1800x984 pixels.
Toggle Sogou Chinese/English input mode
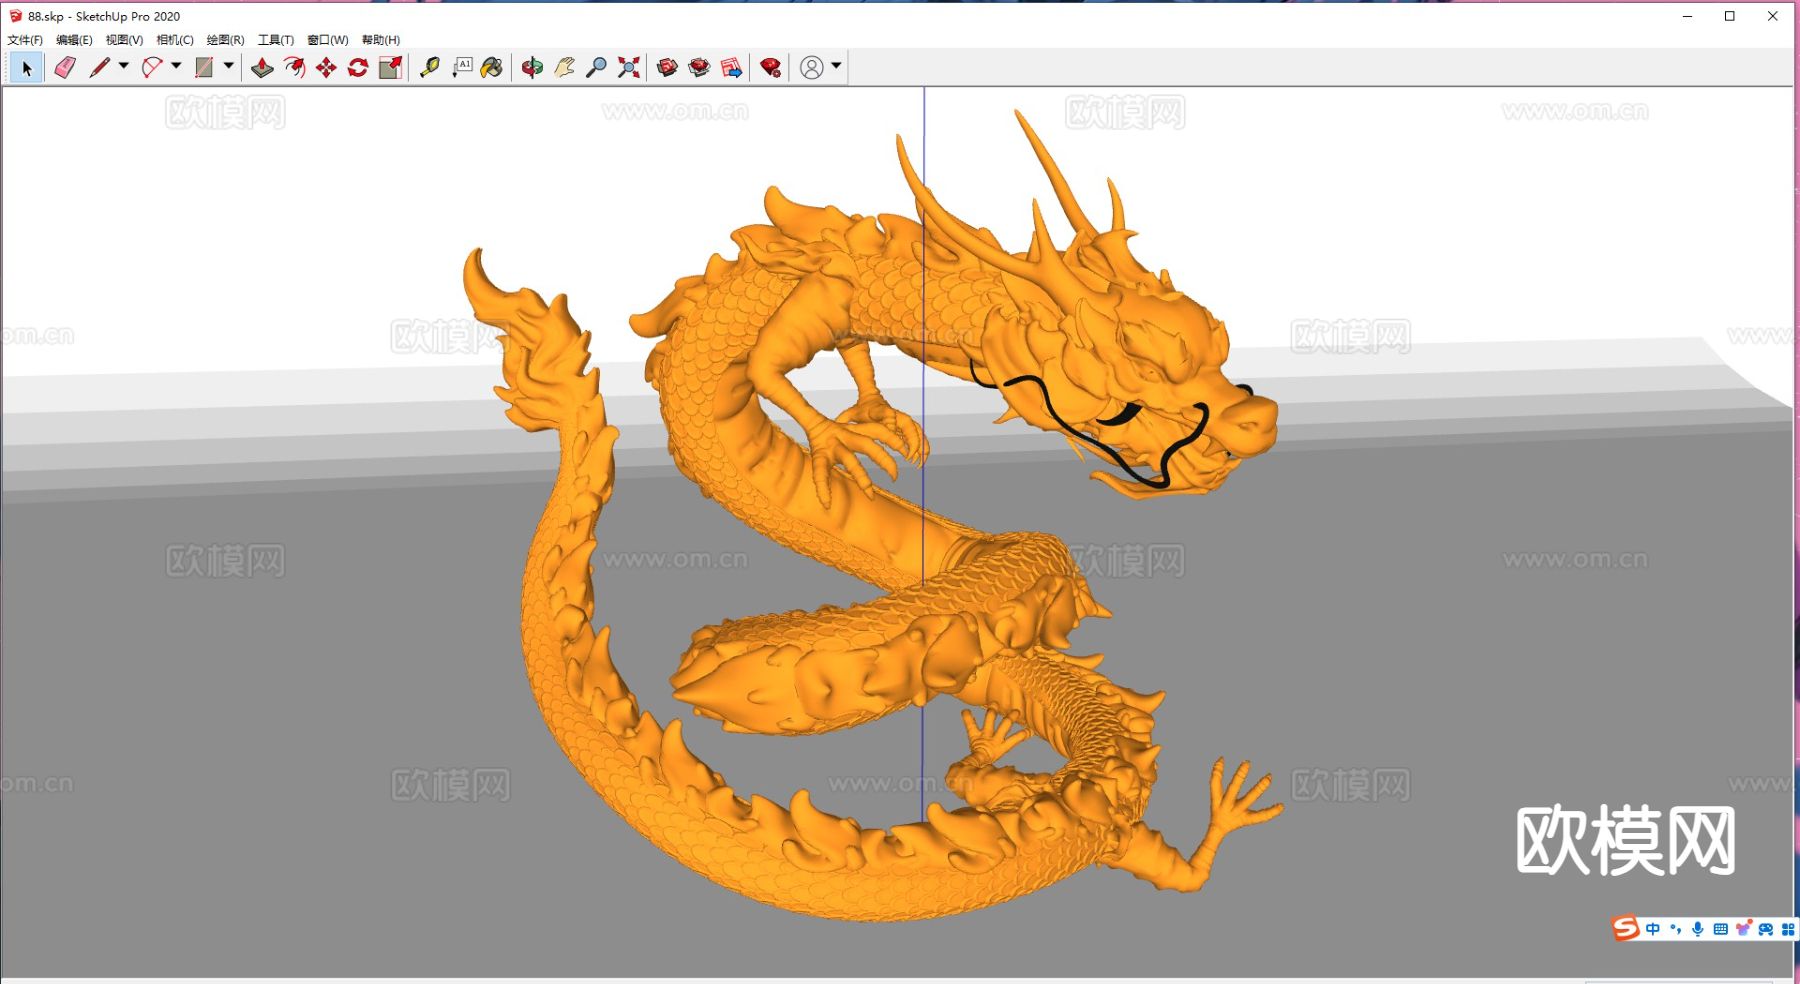[x=1652, y=929]
